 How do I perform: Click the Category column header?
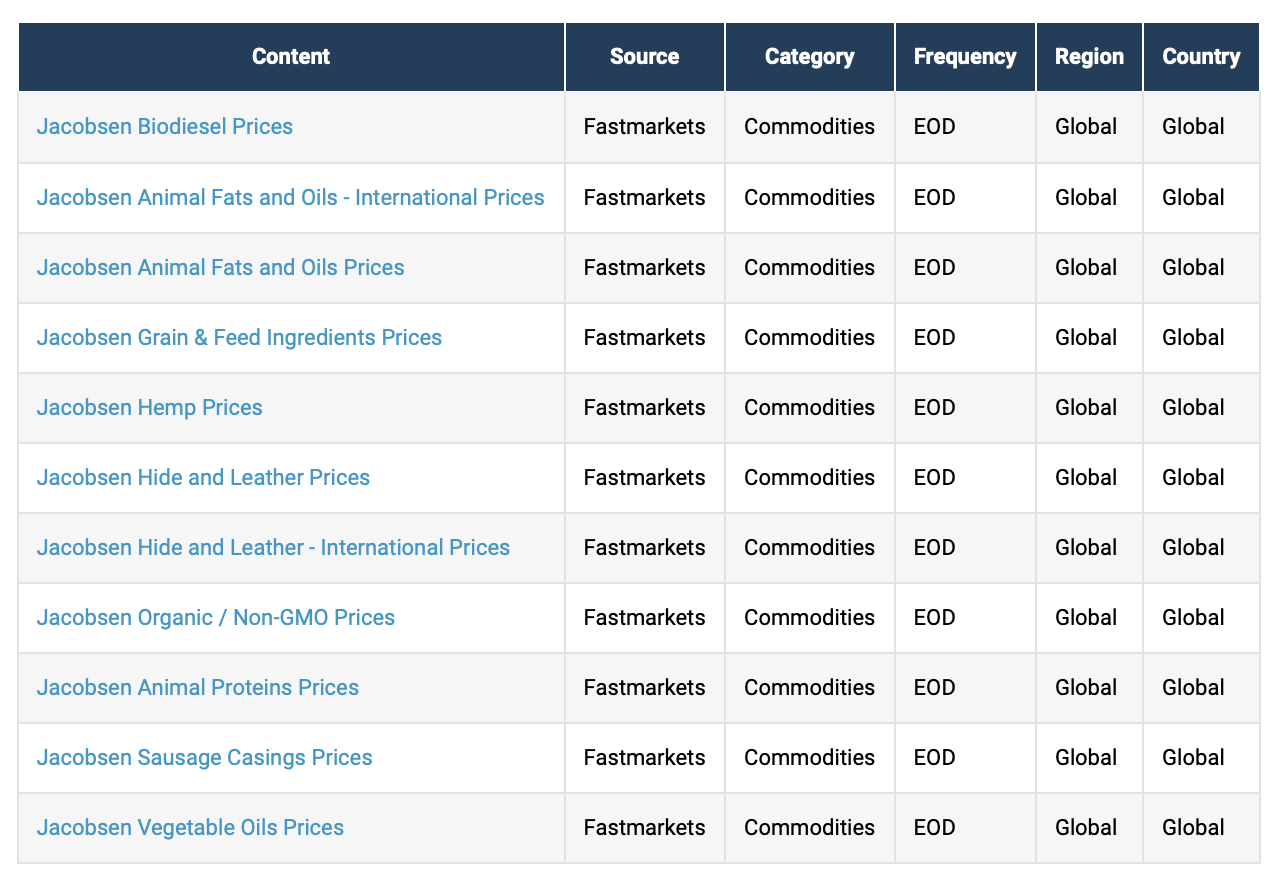click(x=809, y=57)
